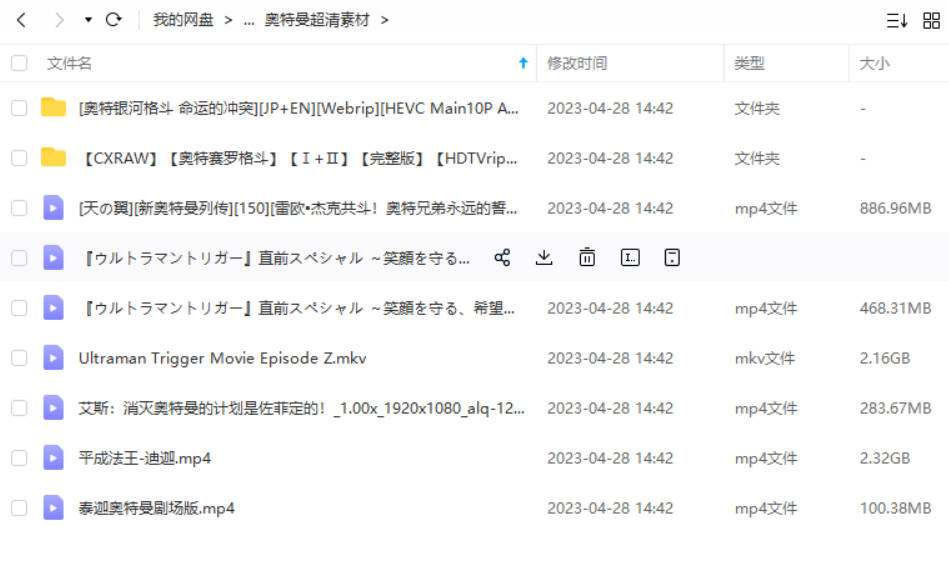Select checkbox for CXRAW 奥特赛罗格斗 folder
Screen dimensions: 949x577
tap(19, 159)
